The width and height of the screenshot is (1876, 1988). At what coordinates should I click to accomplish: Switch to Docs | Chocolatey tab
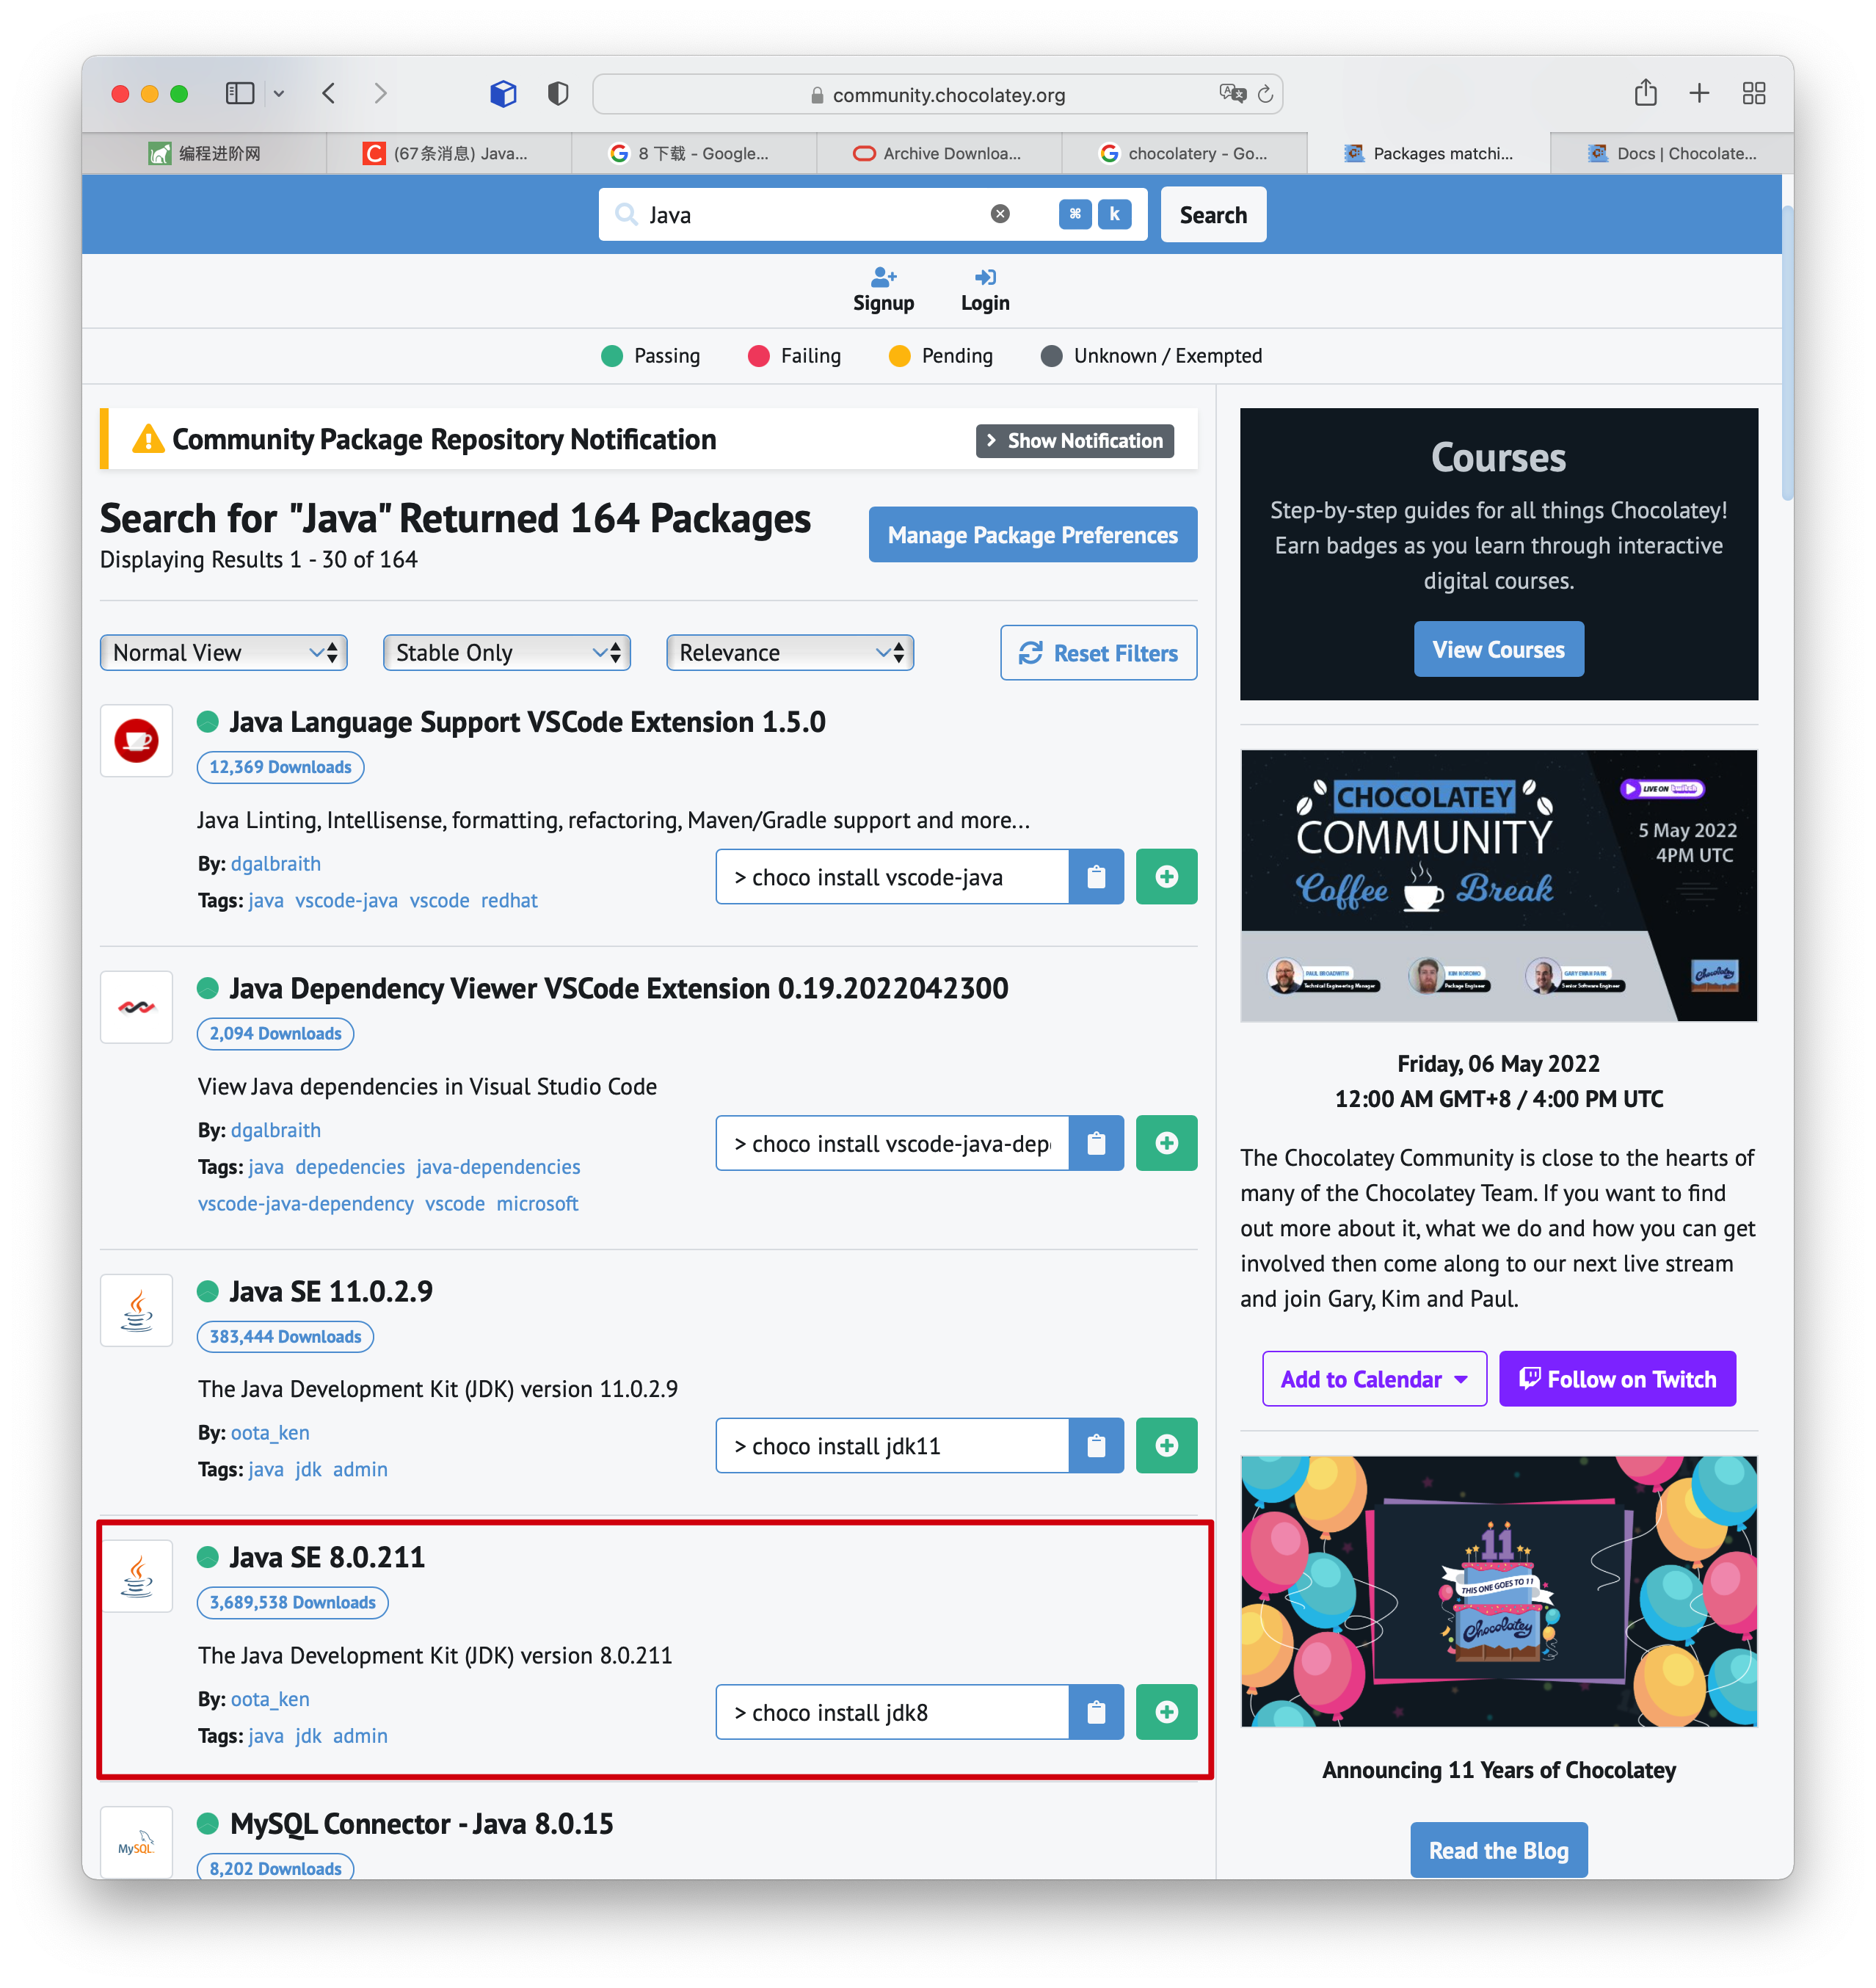[x=1672, y=153]
